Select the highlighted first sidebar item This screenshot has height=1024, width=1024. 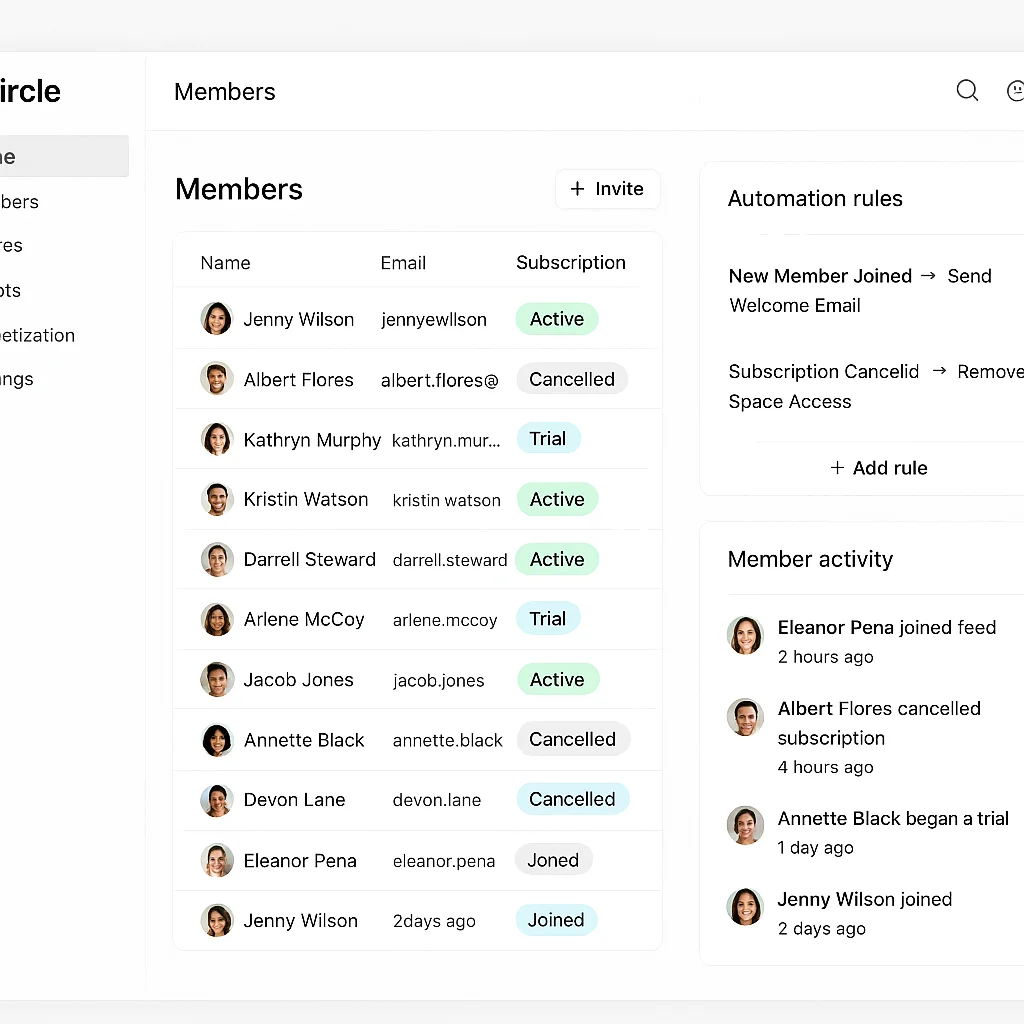click(64, 156)
